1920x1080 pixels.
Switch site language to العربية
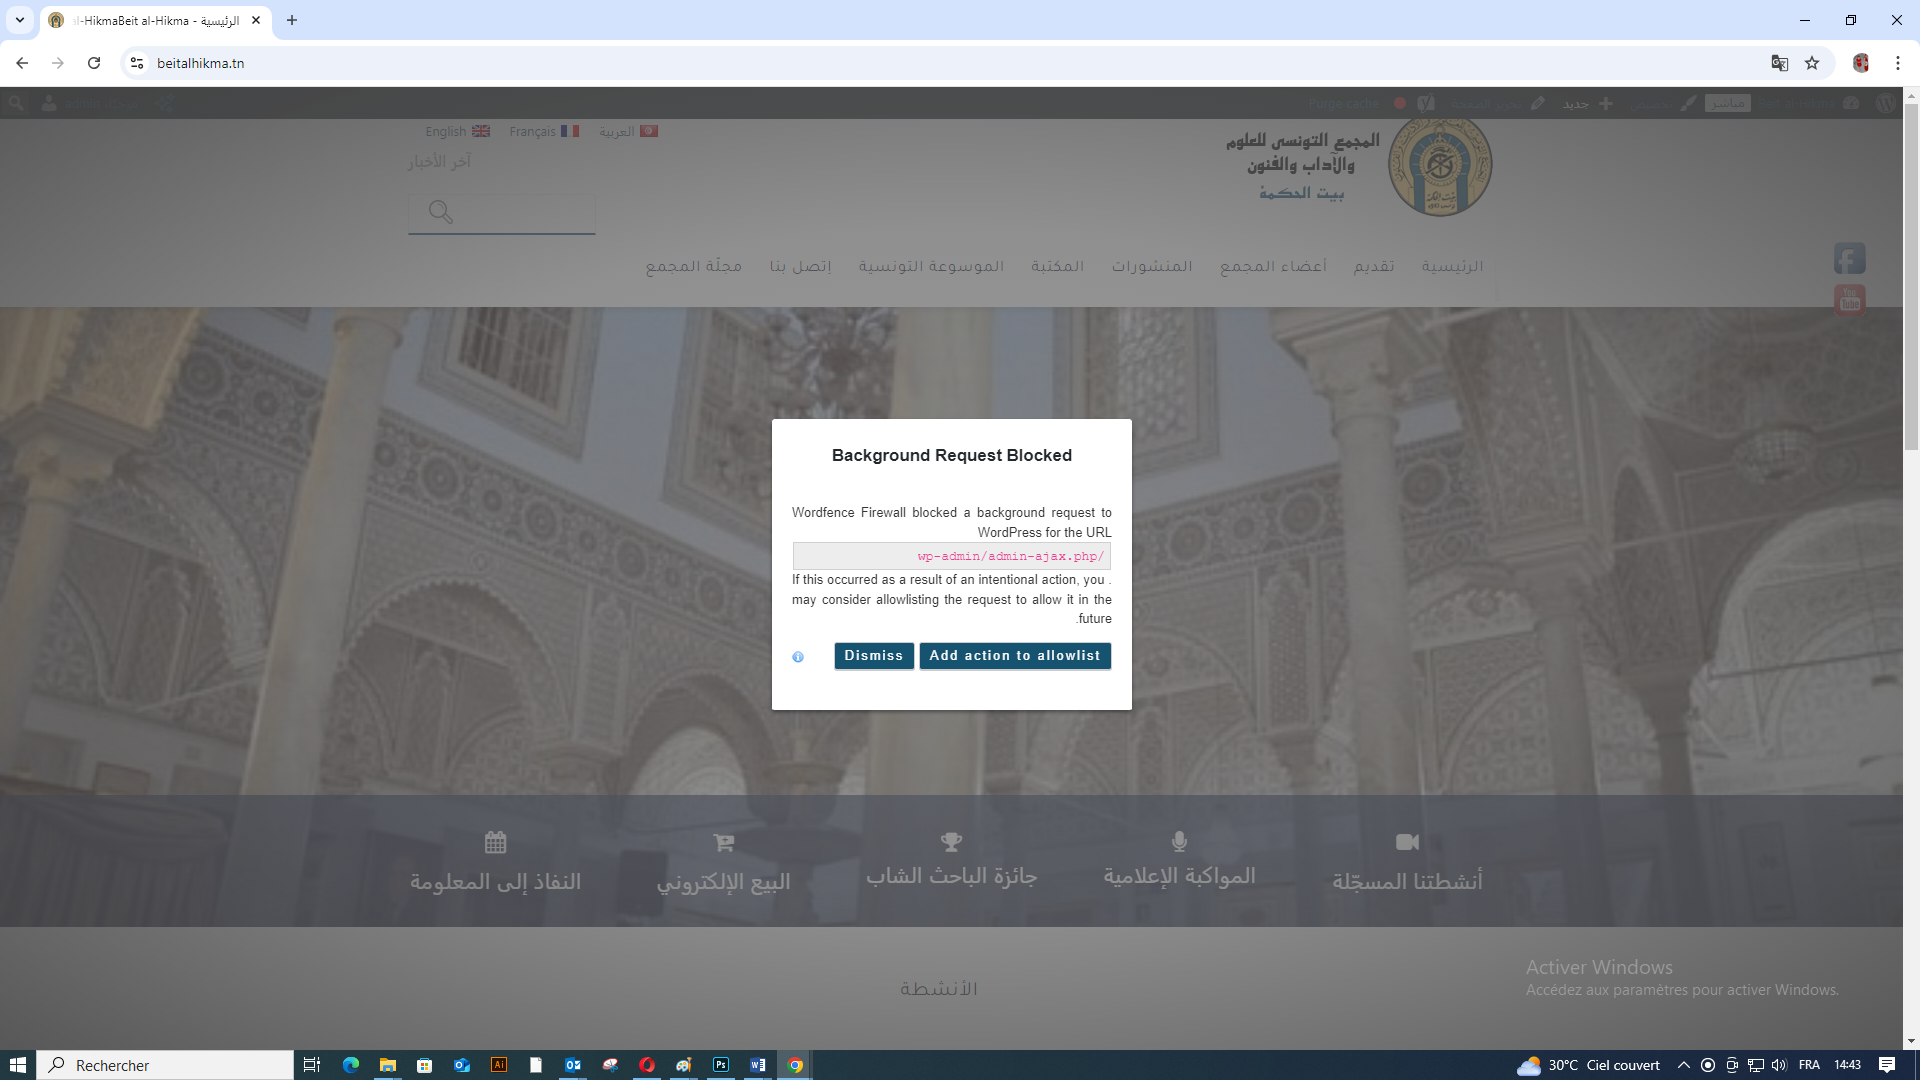coord(628,131)
